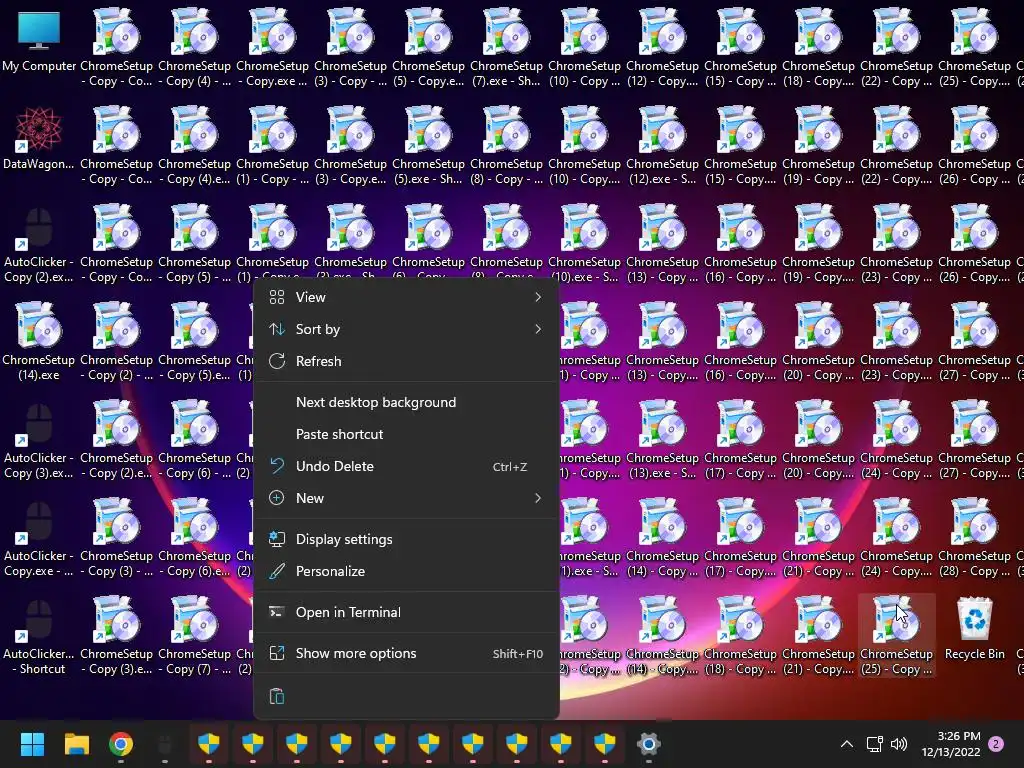Choose View in the context menu

[406, 297]
